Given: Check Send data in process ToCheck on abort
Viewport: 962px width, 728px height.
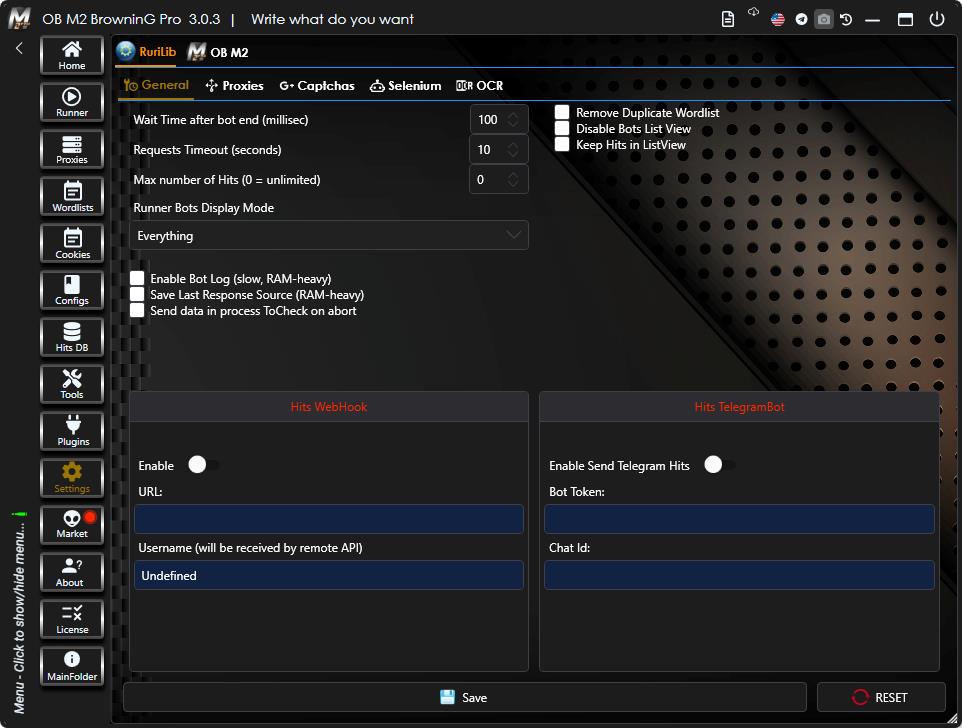Looking at the screenshot, I should pyautogui.click(x=137, y=310).
